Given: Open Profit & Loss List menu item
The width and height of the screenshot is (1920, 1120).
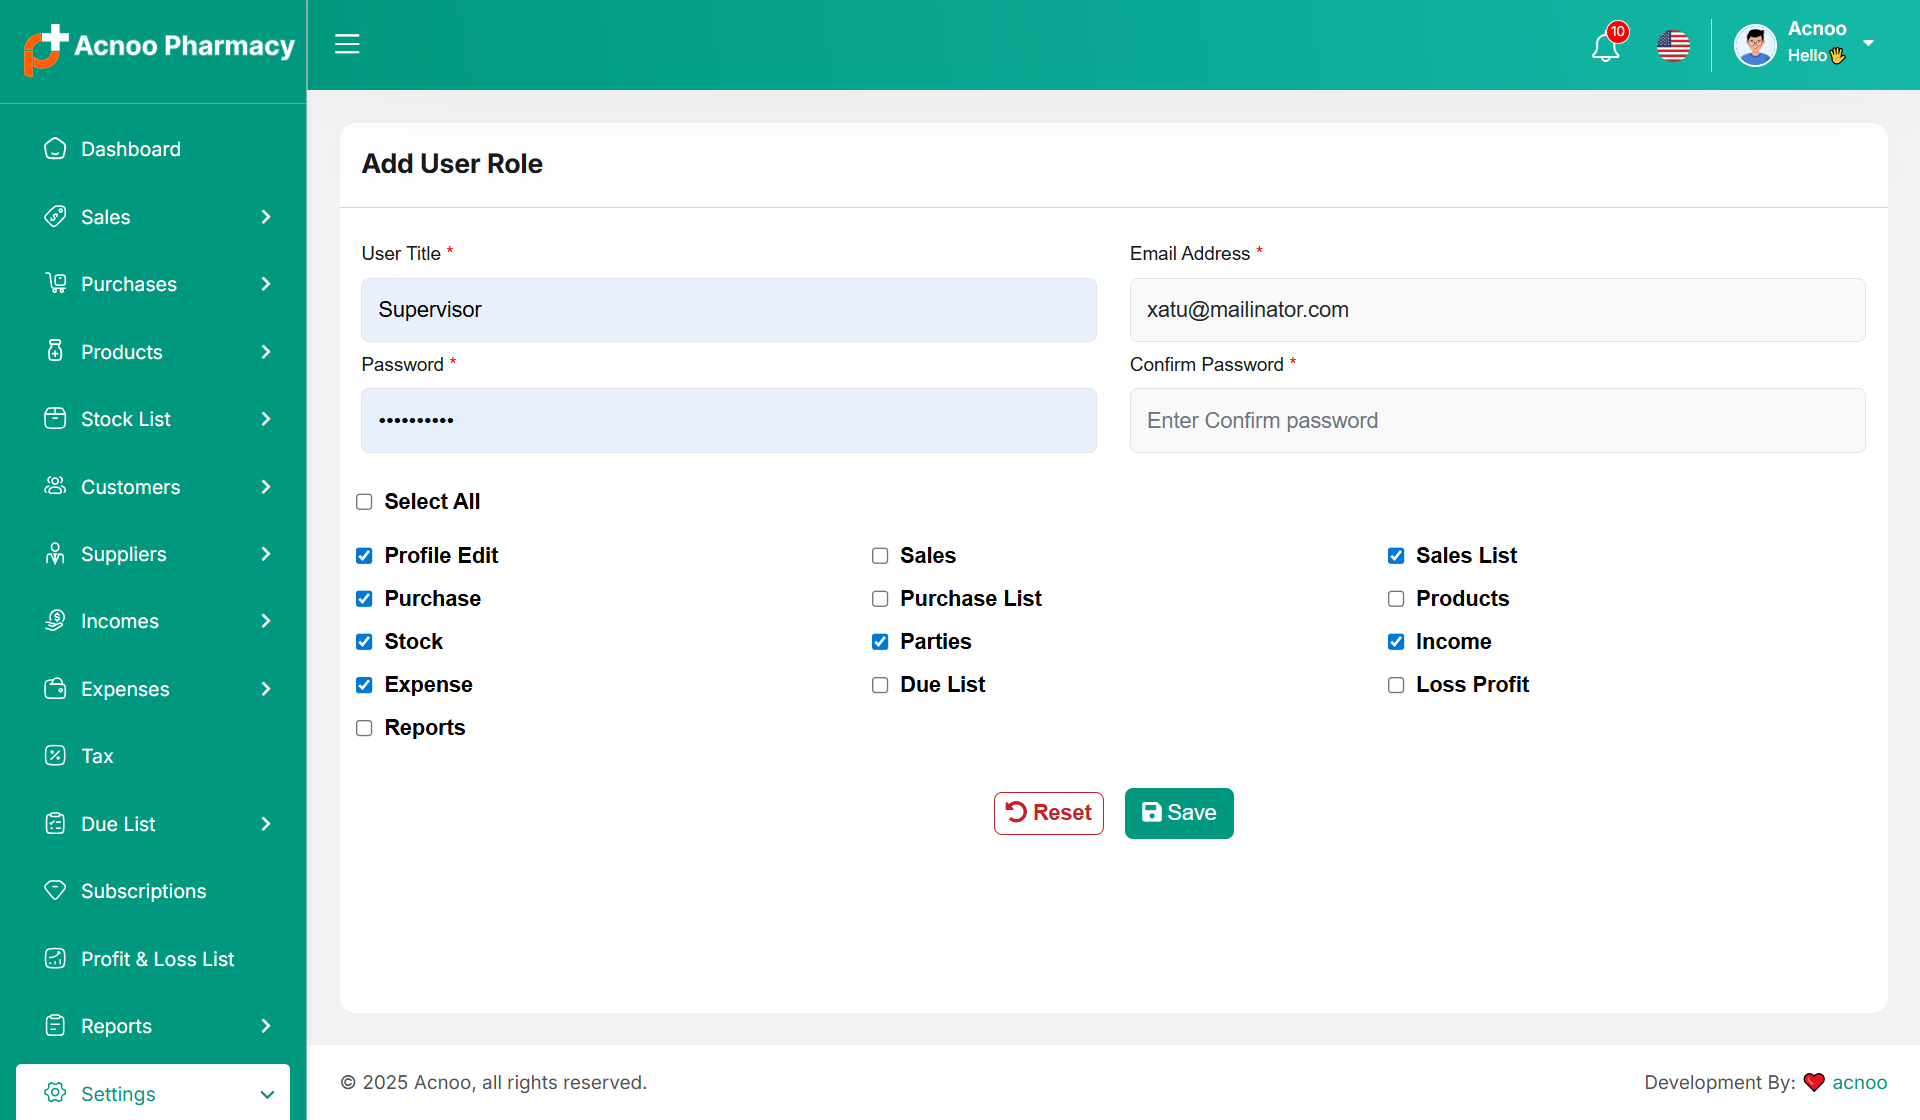Looking at the screenshot, I should pyautogui.click(x=157, y=959).
